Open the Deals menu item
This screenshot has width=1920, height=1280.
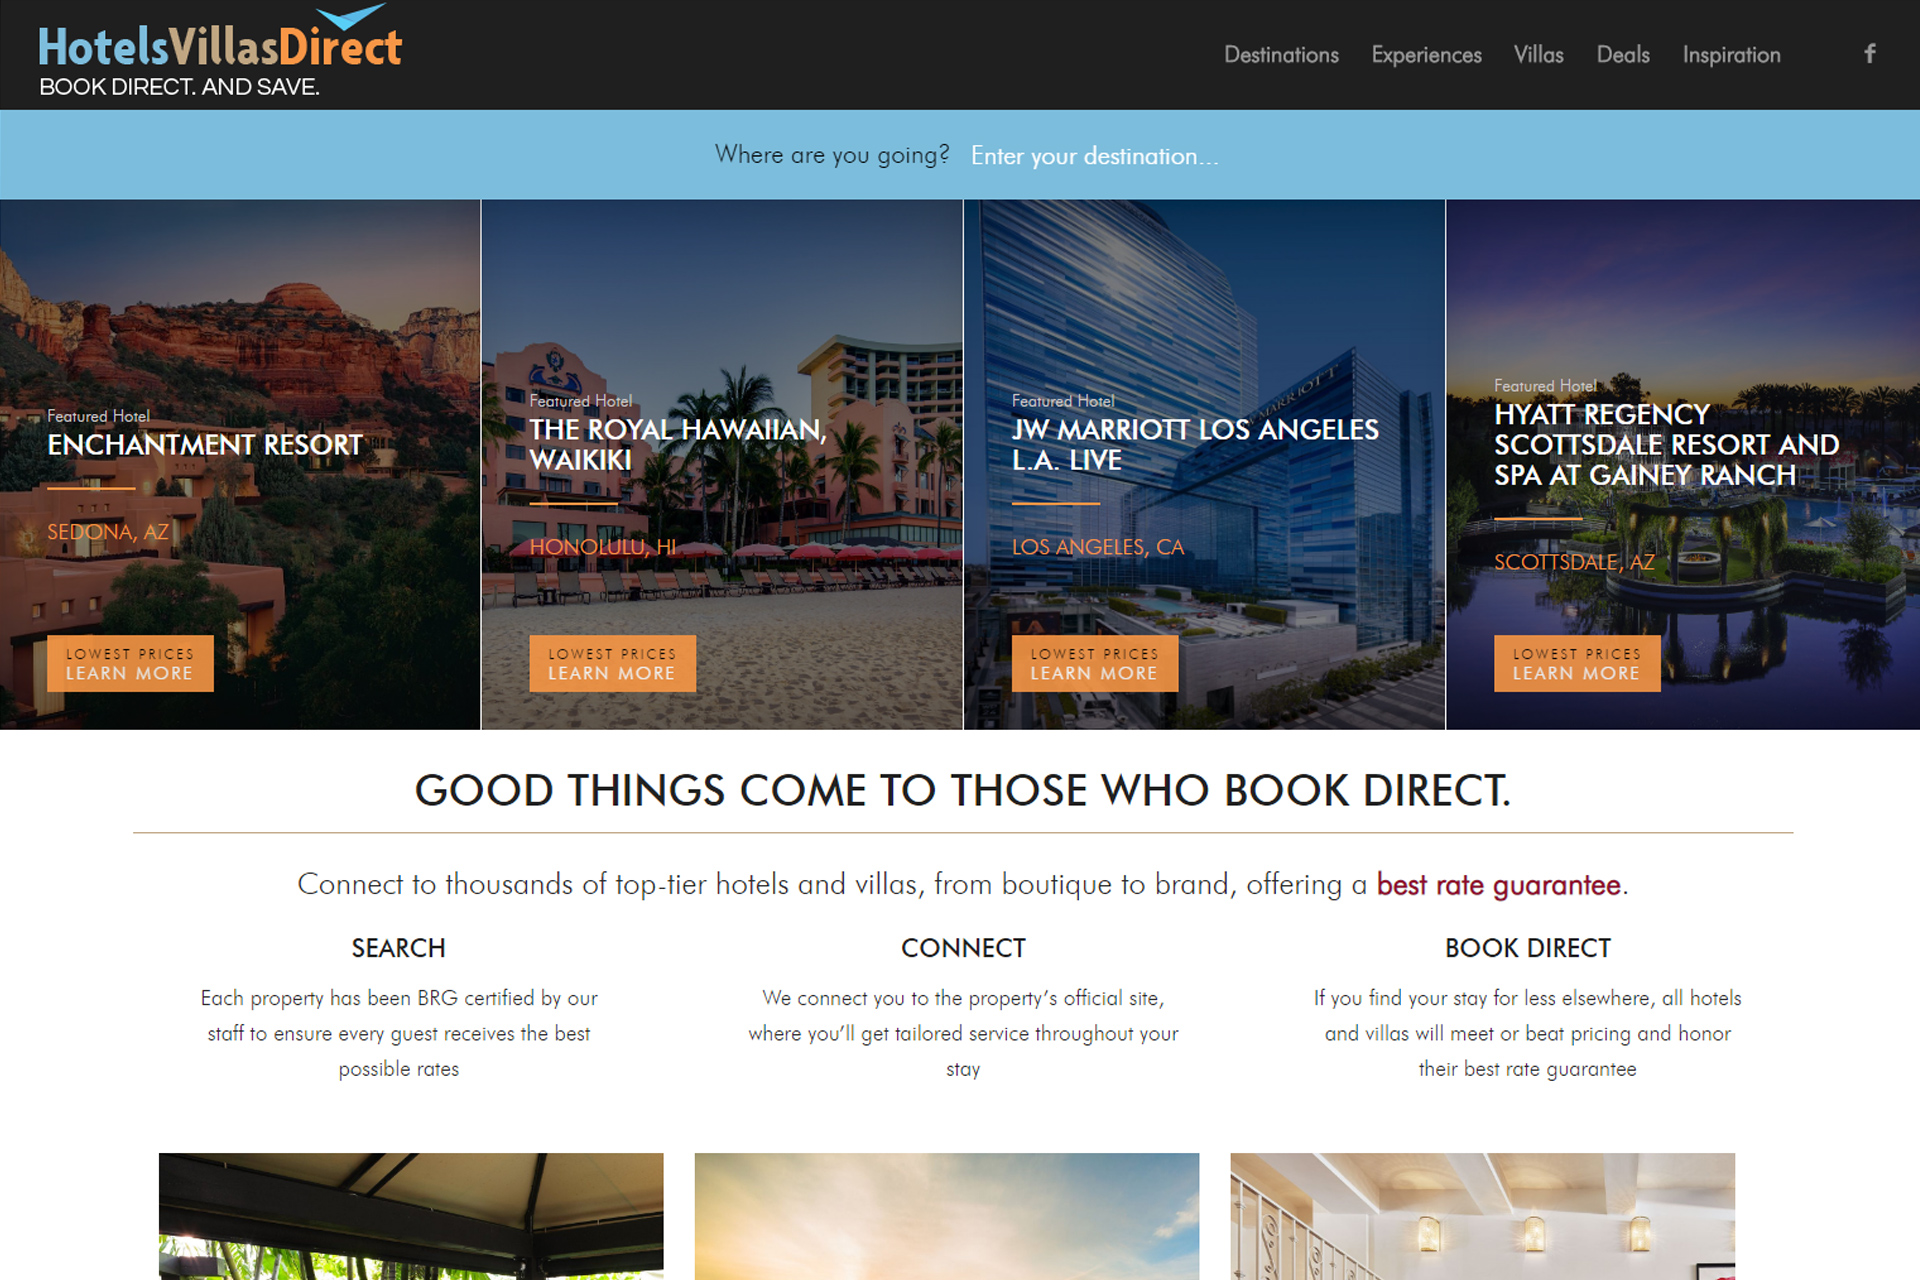tap(1623, 55)
